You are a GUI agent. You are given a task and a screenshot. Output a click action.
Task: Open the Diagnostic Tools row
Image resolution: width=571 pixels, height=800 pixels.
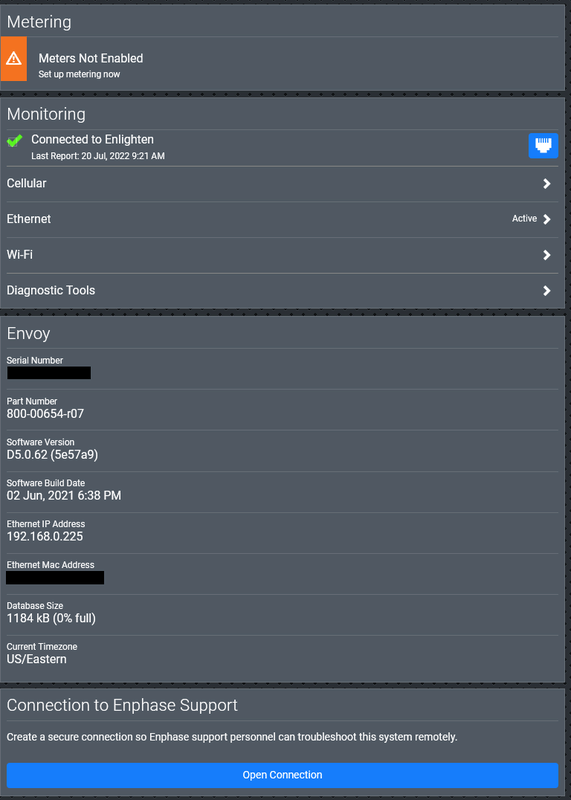pyautogui.click(x=282, y=291)
